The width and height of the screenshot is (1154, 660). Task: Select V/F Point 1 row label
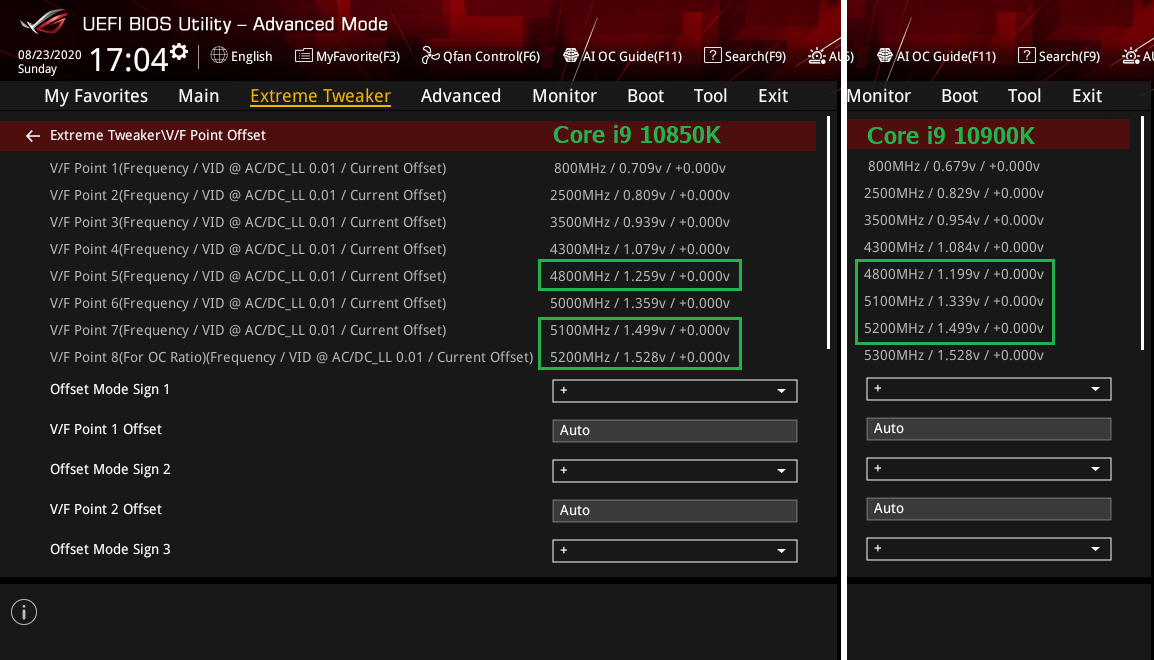tap(248, 168)
